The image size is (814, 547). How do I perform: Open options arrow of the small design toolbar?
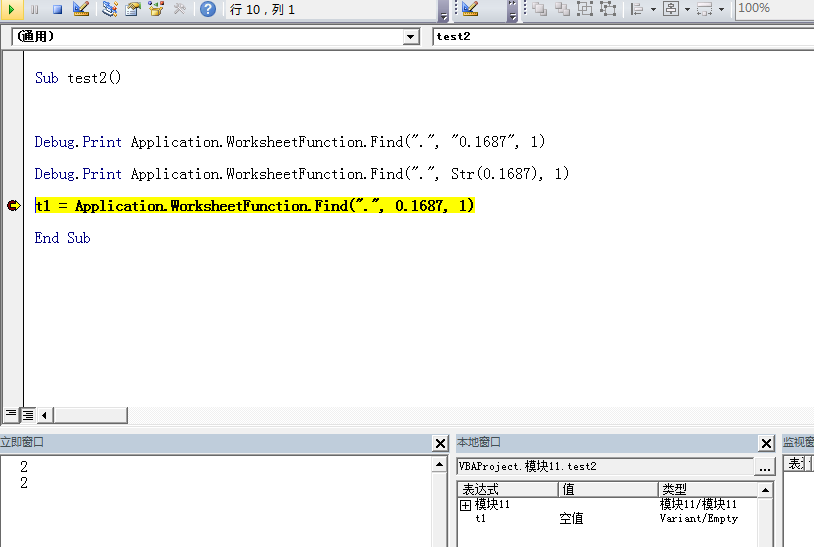[512, 10]
